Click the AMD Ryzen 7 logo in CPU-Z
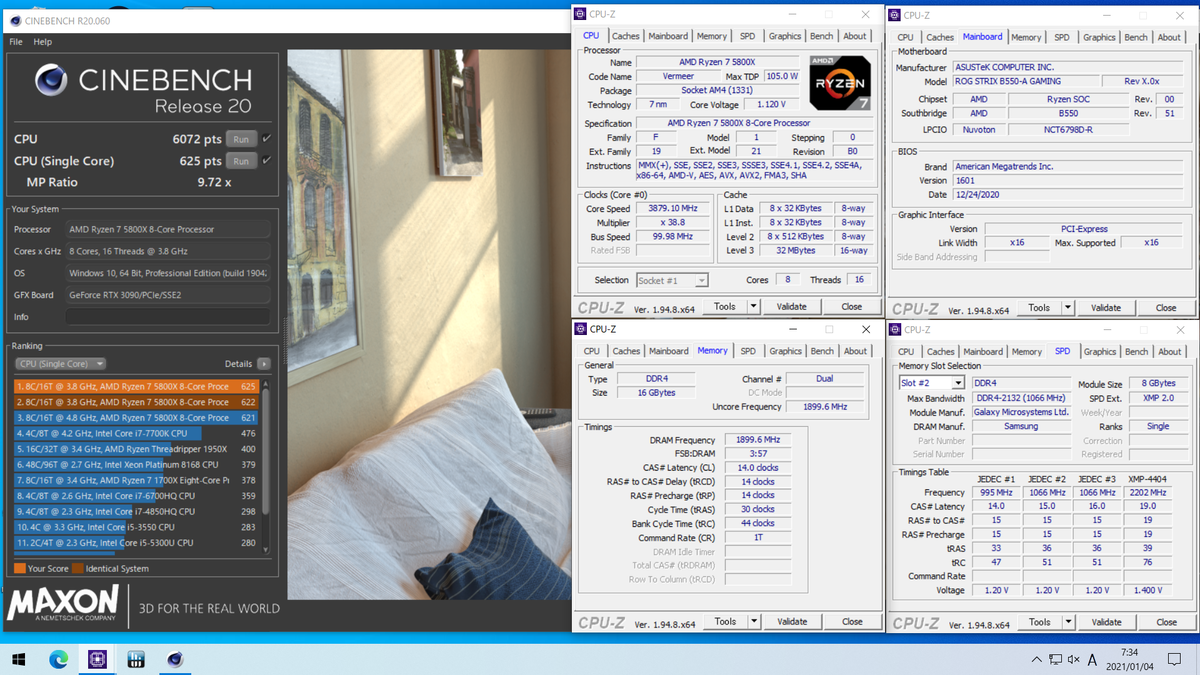The image size is (1200, 675). coord(840,83)
